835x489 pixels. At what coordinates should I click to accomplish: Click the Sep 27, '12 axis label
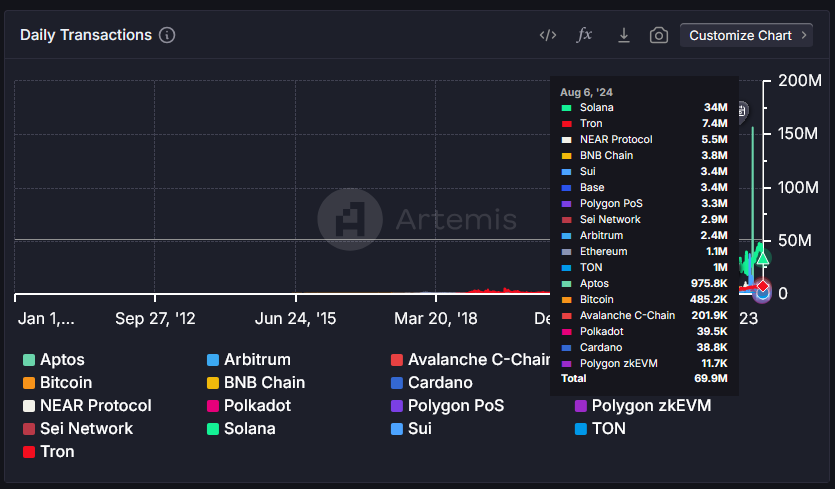155,319
